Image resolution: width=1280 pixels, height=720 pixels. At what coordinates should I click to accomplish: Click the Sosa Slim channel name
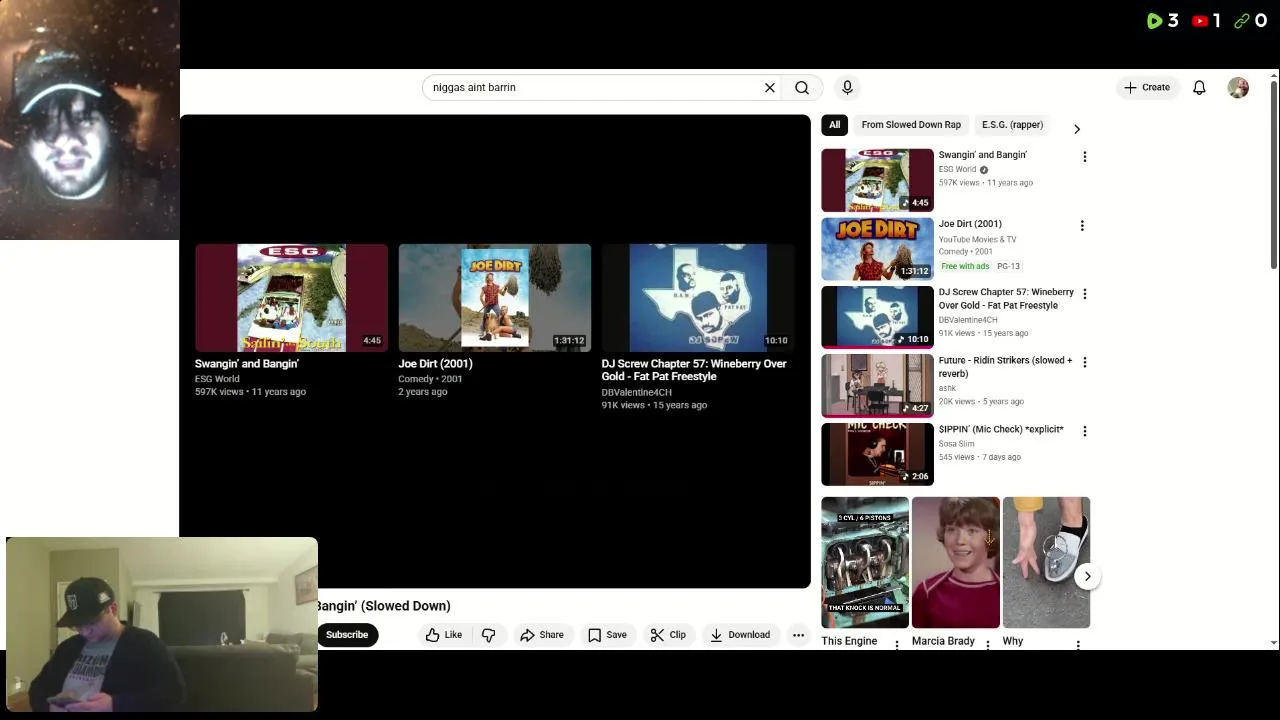coord(956,444)
